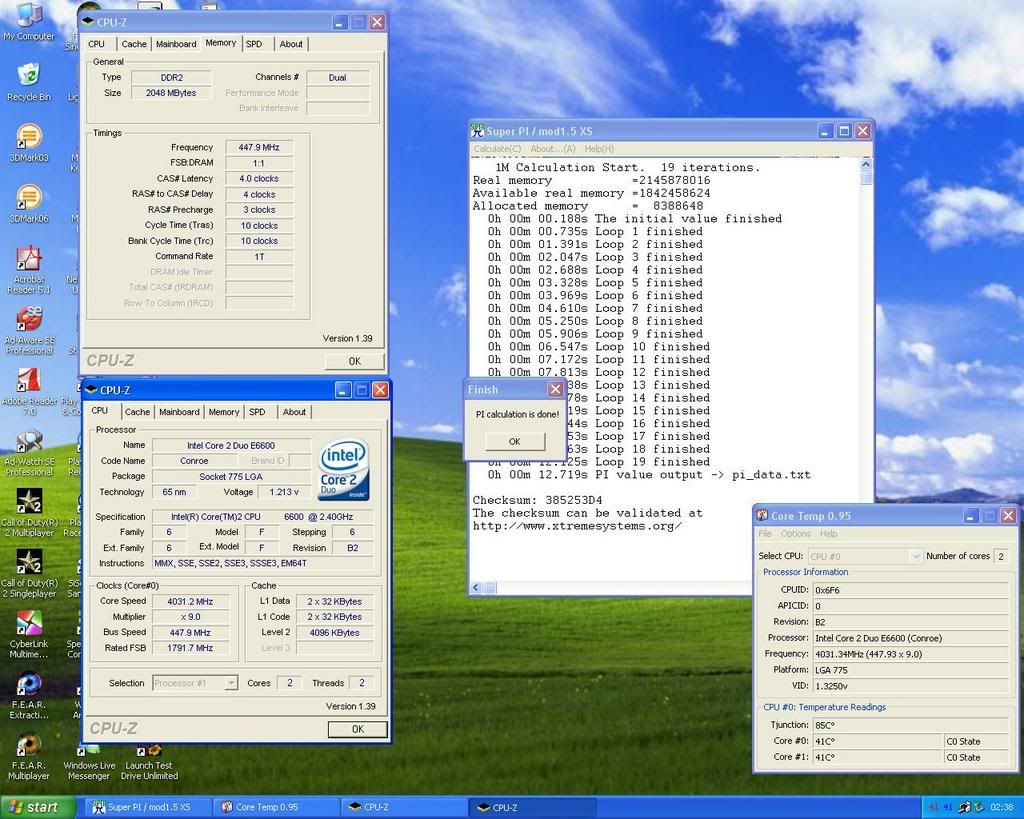
Task: Open the Options menu in Core Temp
Action: pyautogui.click(x=795, y=534)
